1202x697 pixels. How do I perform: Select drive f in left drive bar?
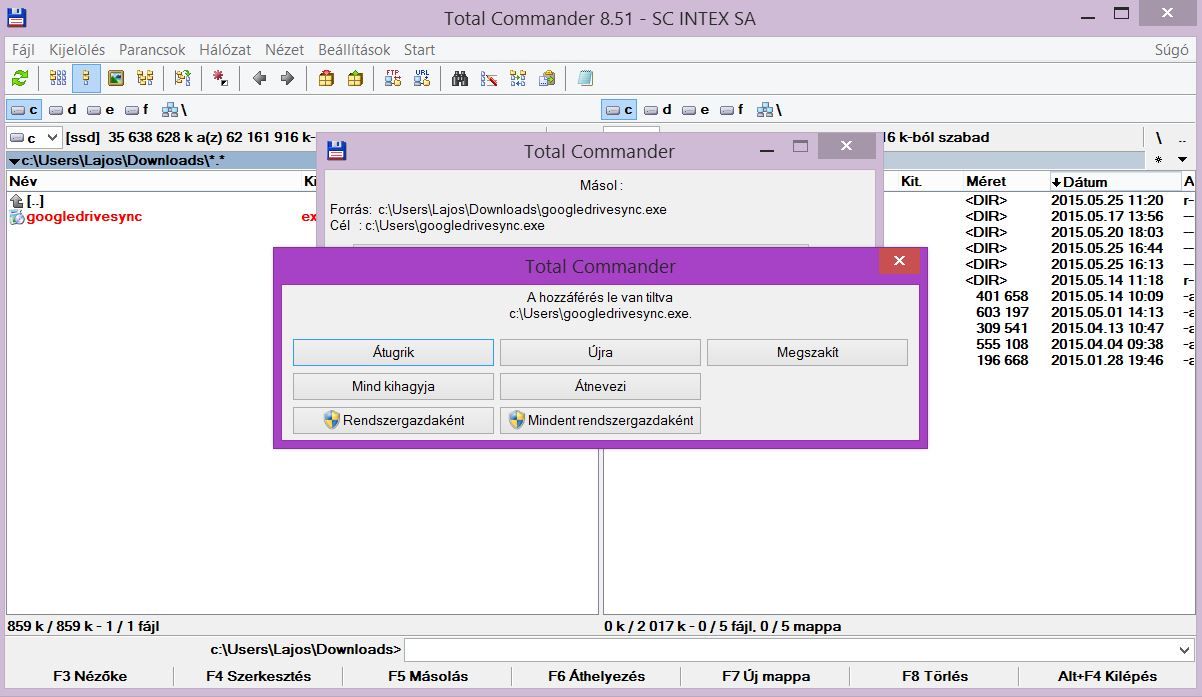coord(138,110)
